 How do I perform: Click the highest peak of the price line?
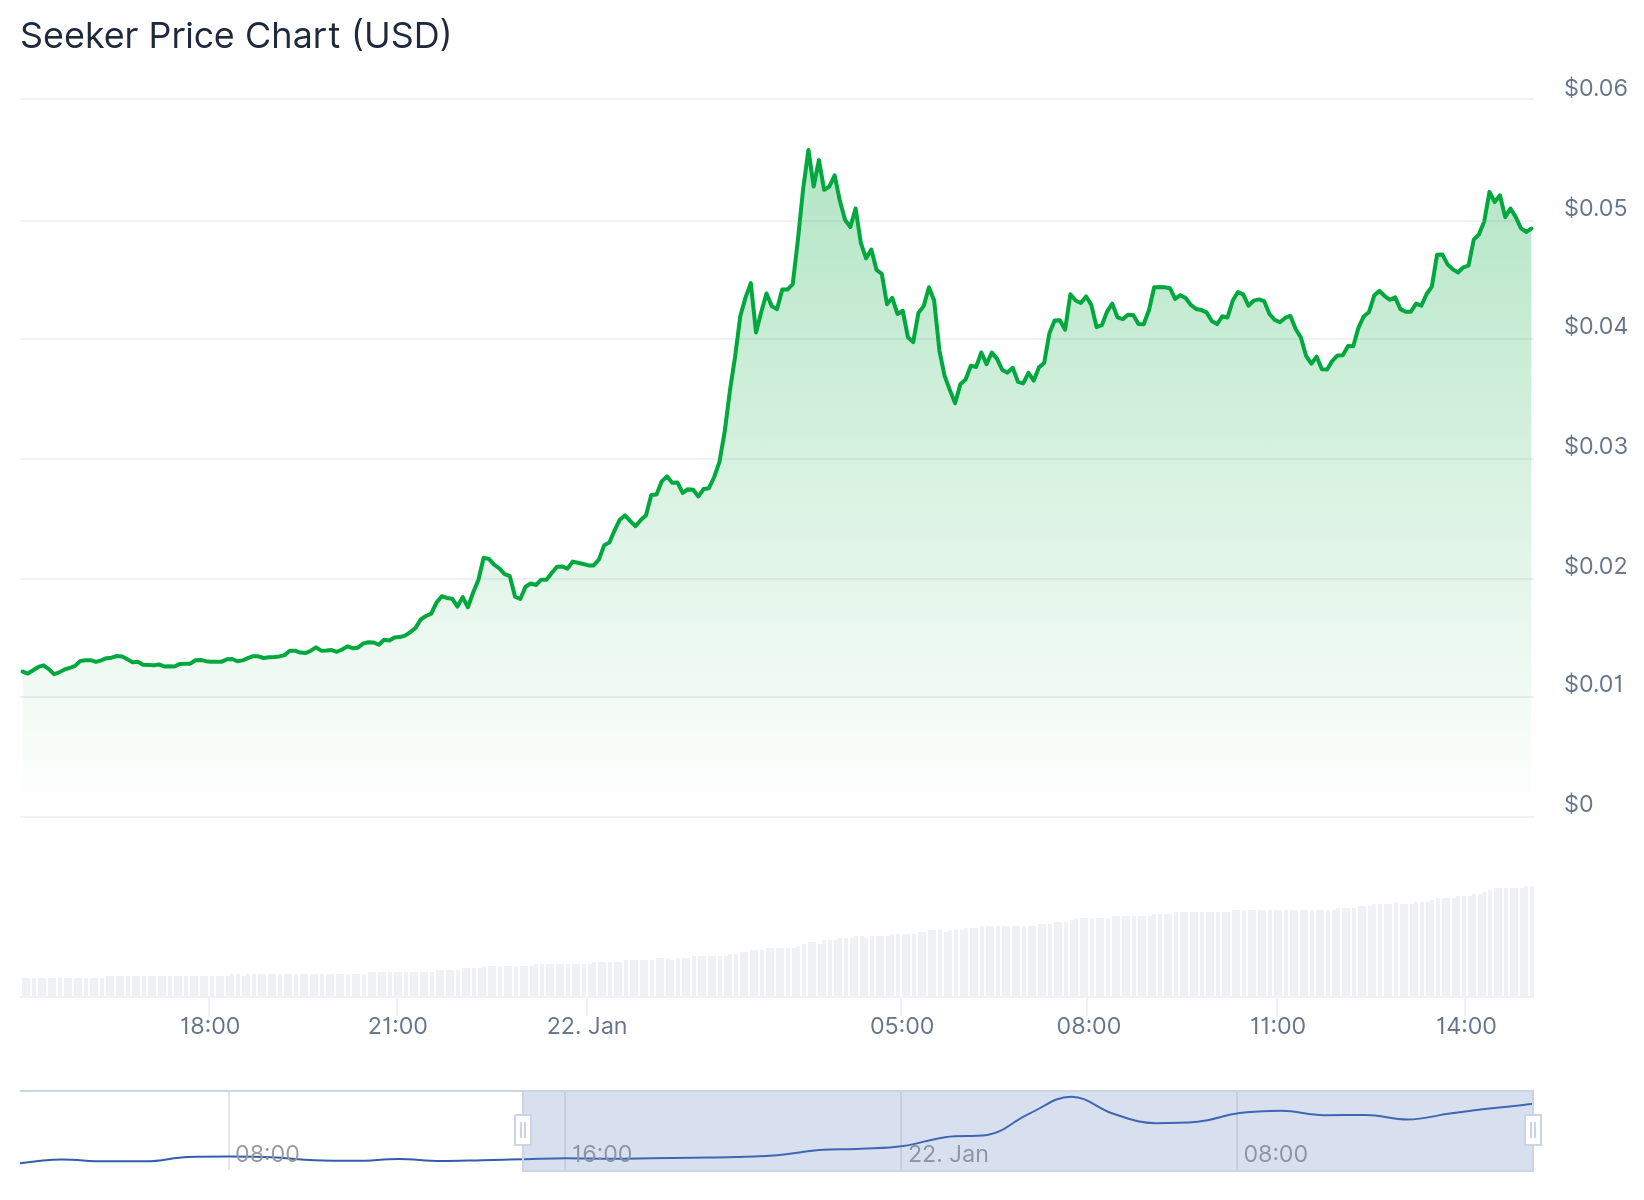(x=808, y=151)
